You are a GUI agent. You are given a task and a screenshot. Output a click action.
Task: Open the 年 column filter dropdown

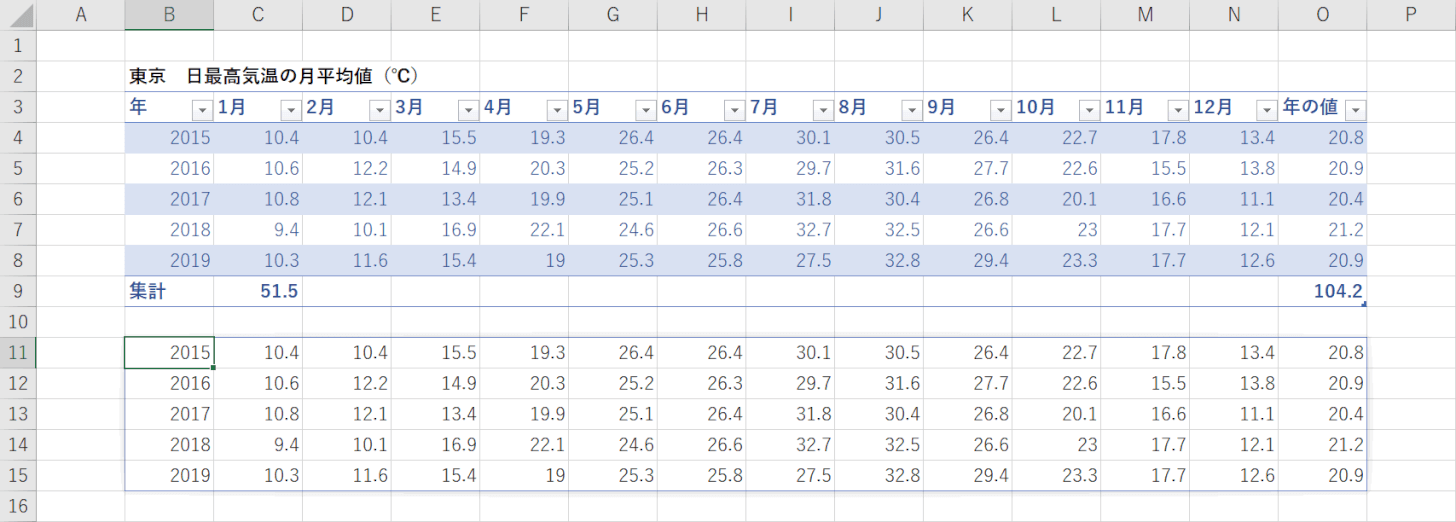click(x=202, y=110)
